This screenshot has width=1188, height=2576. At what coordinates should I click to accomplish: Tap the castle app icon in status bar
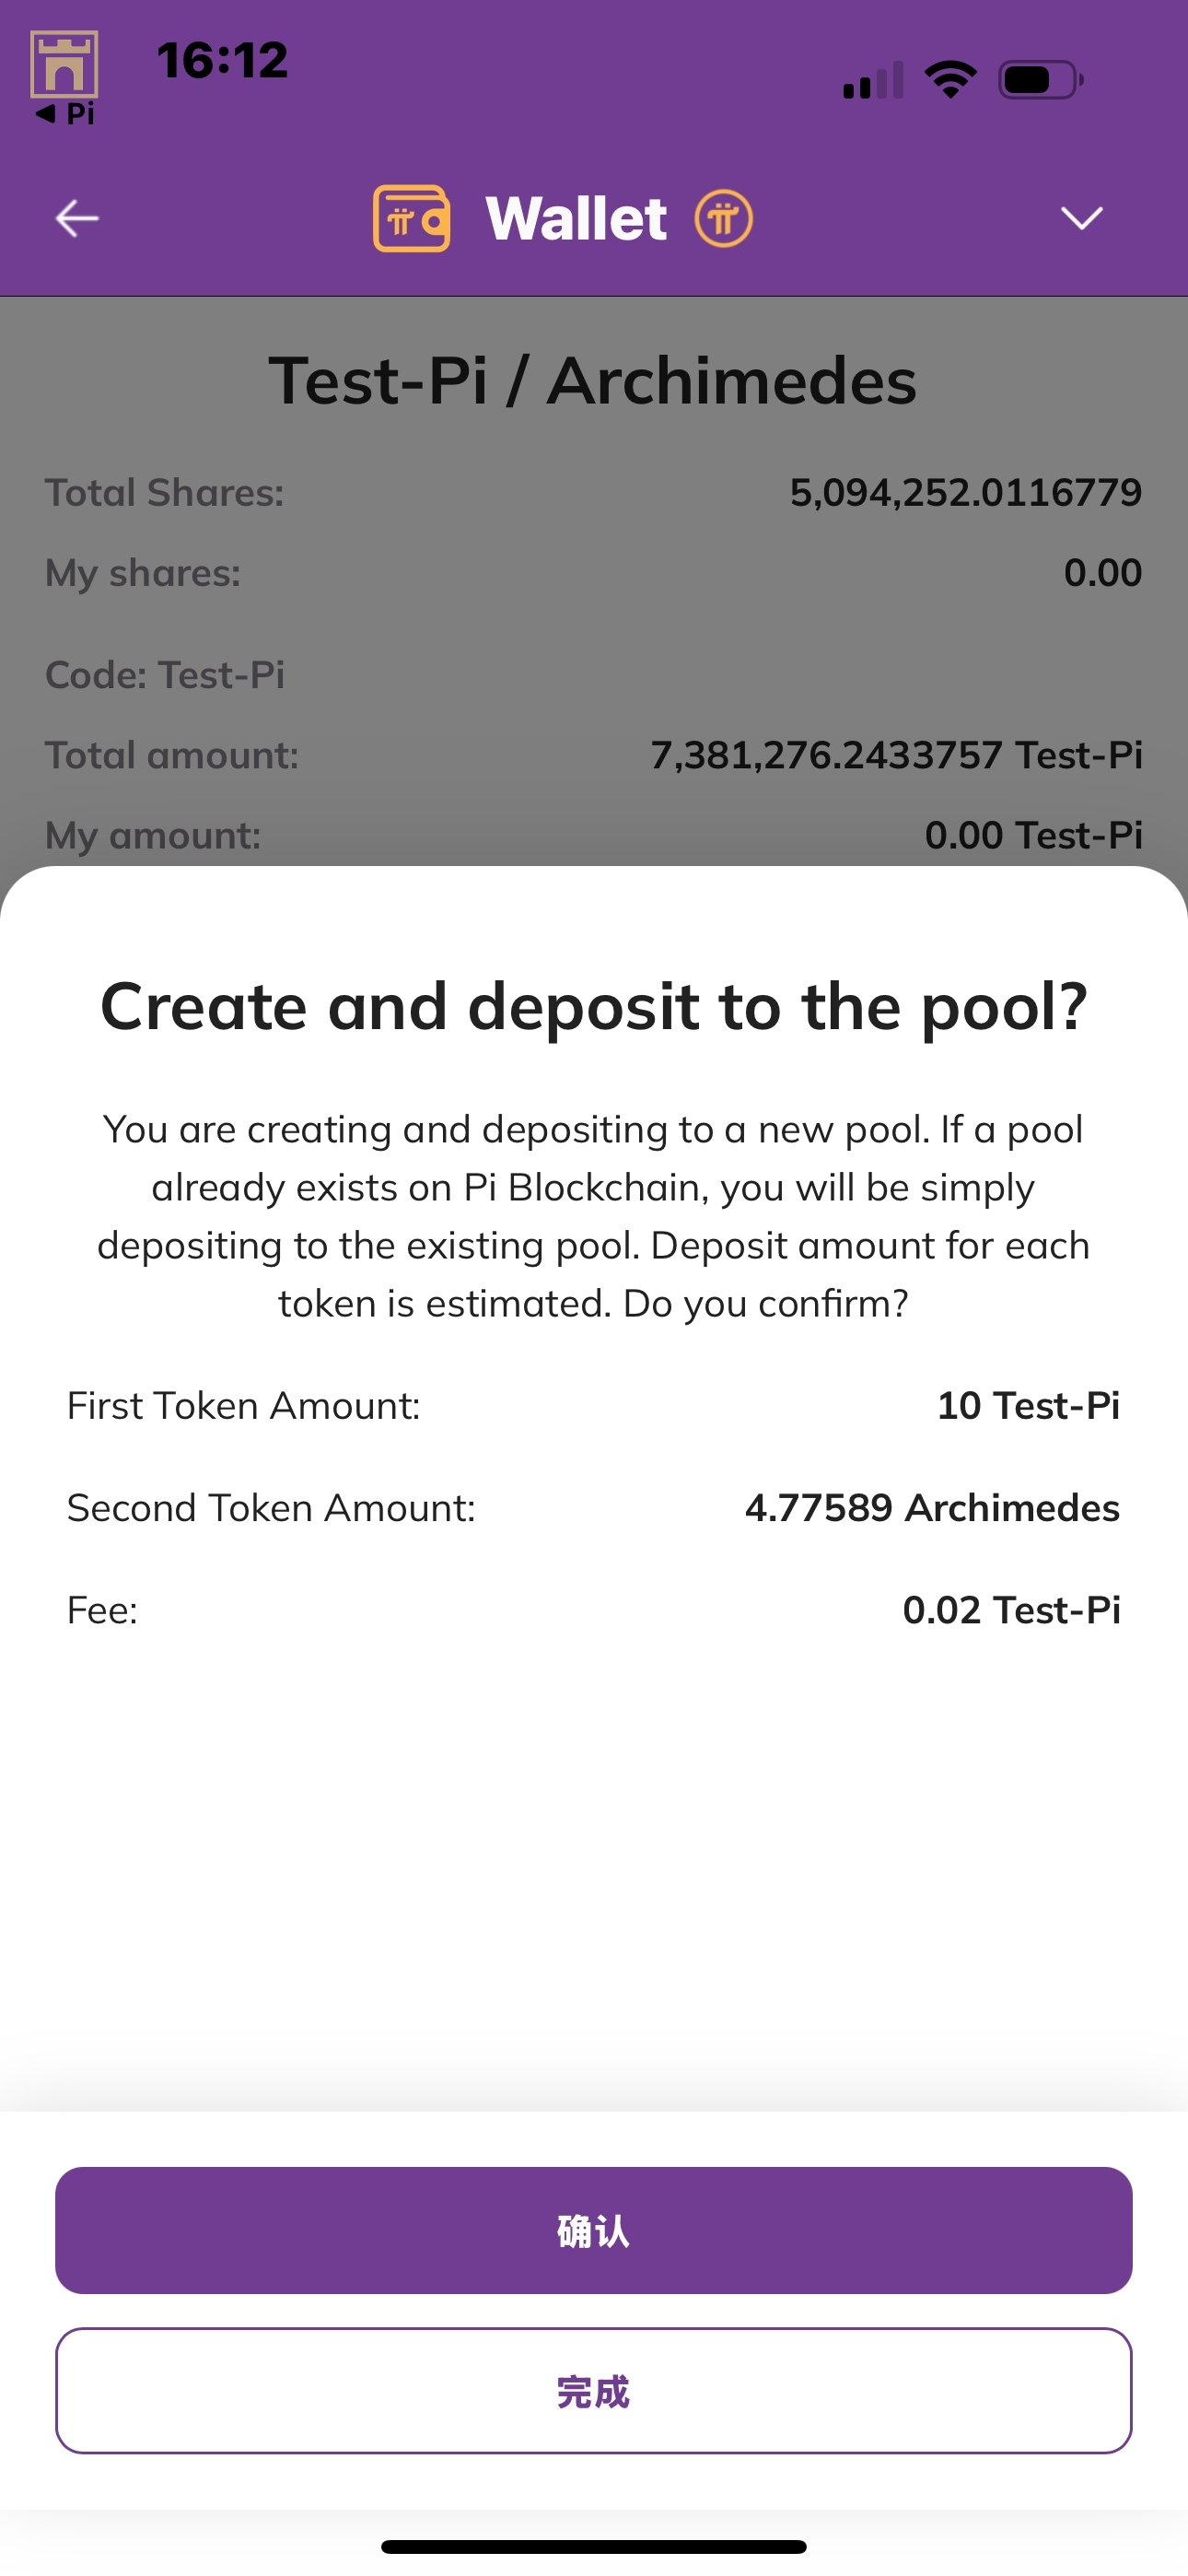(64, 64)
